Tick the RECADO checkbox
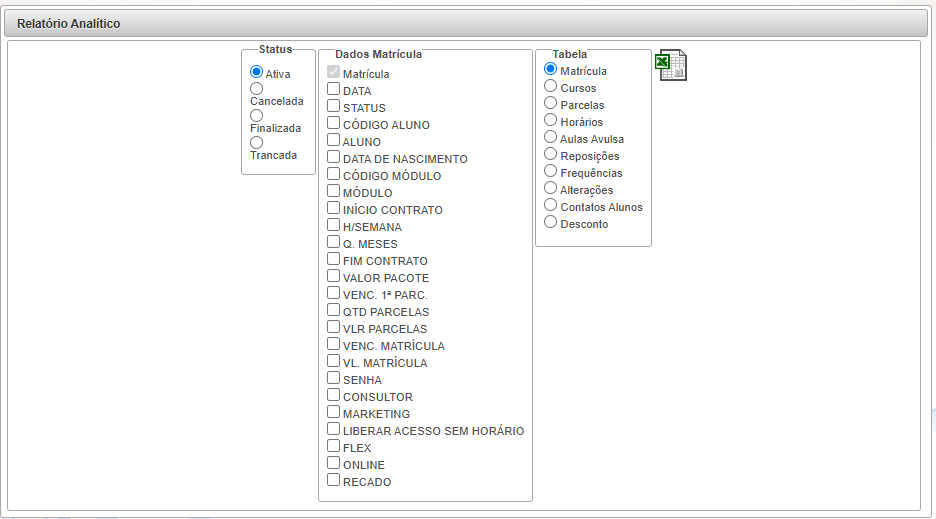This screenshot has width=936, height=519. [334, 481]
